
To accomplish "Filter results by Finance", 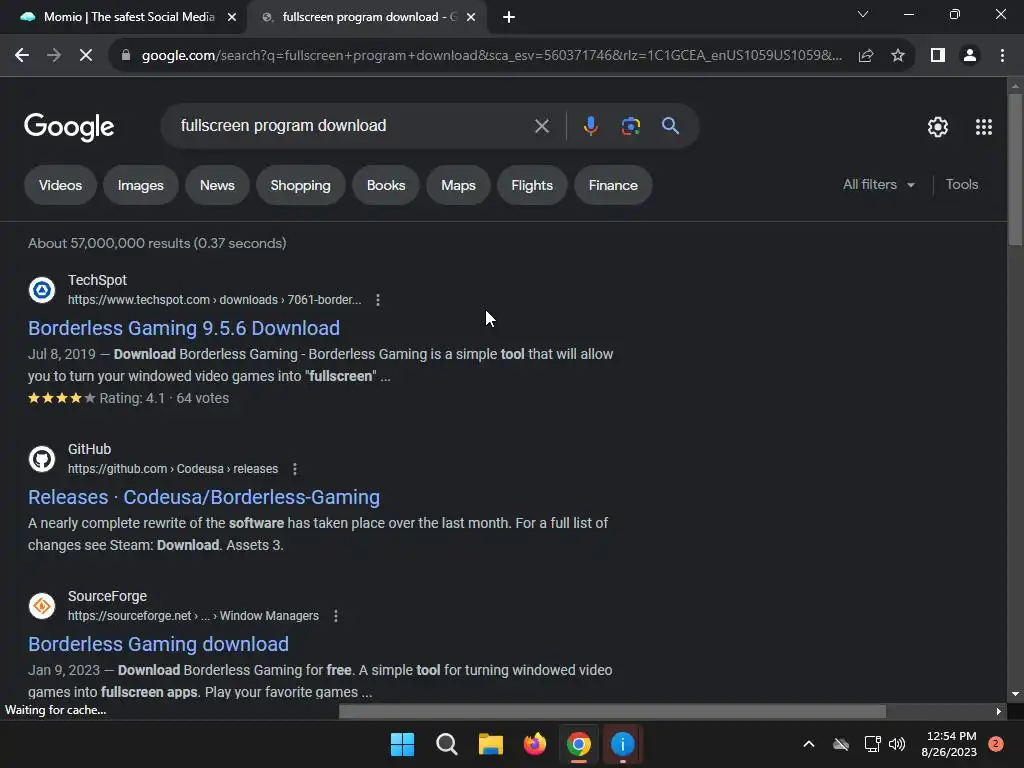I will [613, 185].
